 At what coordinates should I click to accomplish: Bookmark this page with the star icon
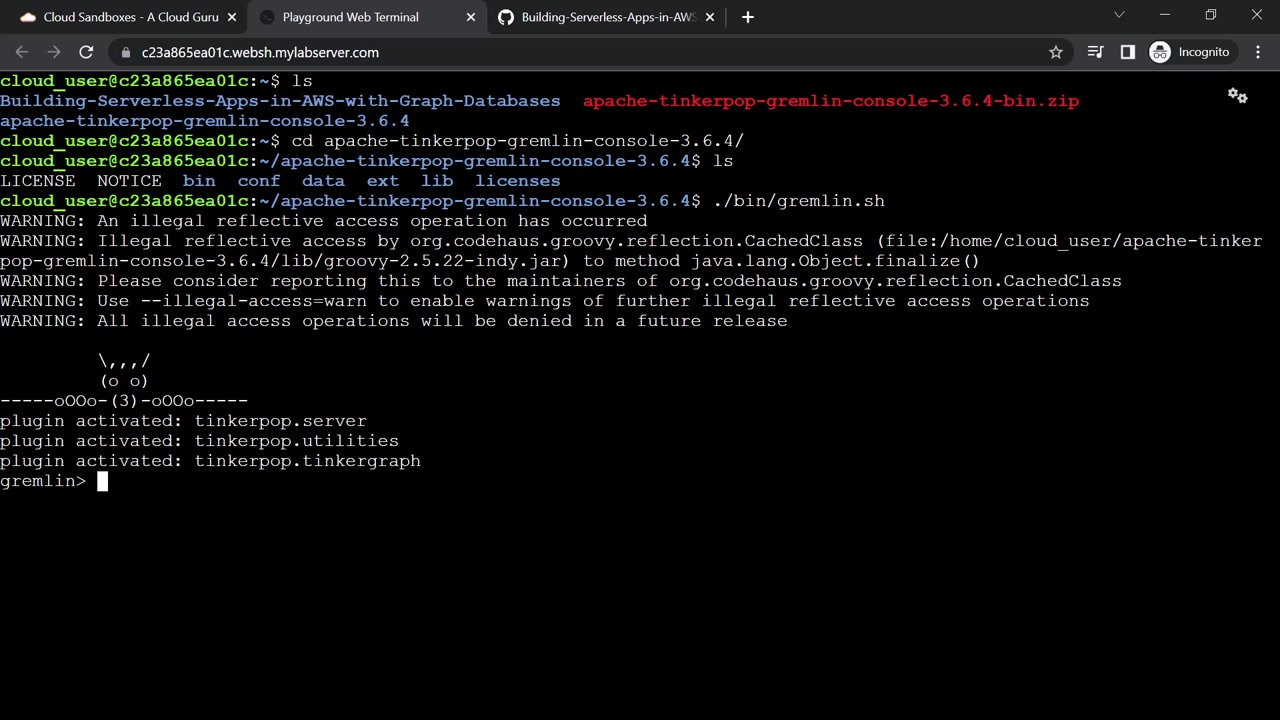click(x=1055, y=52)
